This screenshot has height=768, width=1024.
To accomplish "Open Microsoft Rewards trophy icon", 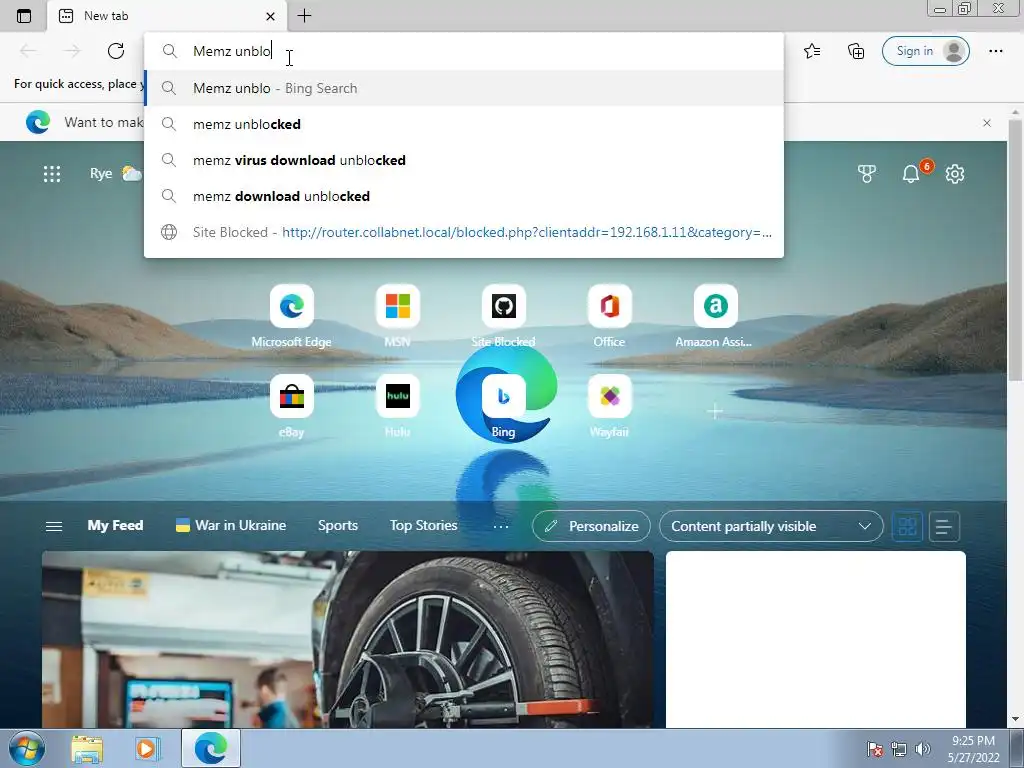I will click(x=867, y=174).
